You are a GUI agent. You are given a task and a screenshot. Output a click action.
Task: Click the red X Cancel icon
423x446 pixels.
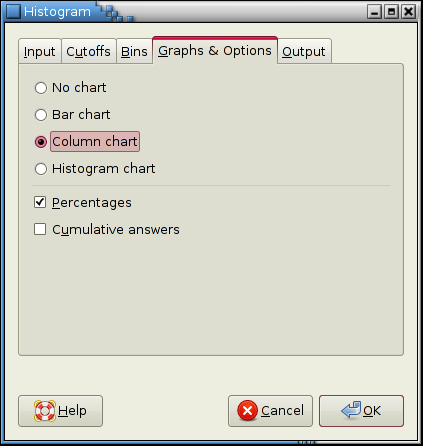(x=247, y=410)
